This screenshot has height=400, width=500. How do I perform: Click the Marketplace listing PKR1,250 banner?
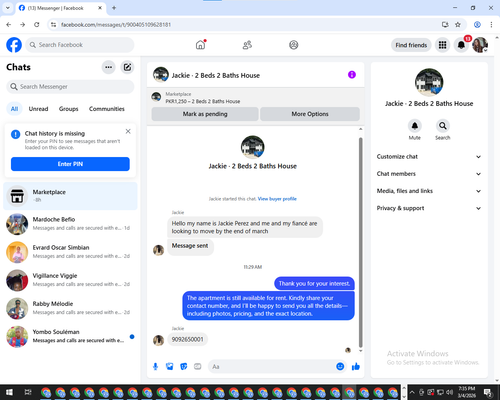click(x=256, y=98)
